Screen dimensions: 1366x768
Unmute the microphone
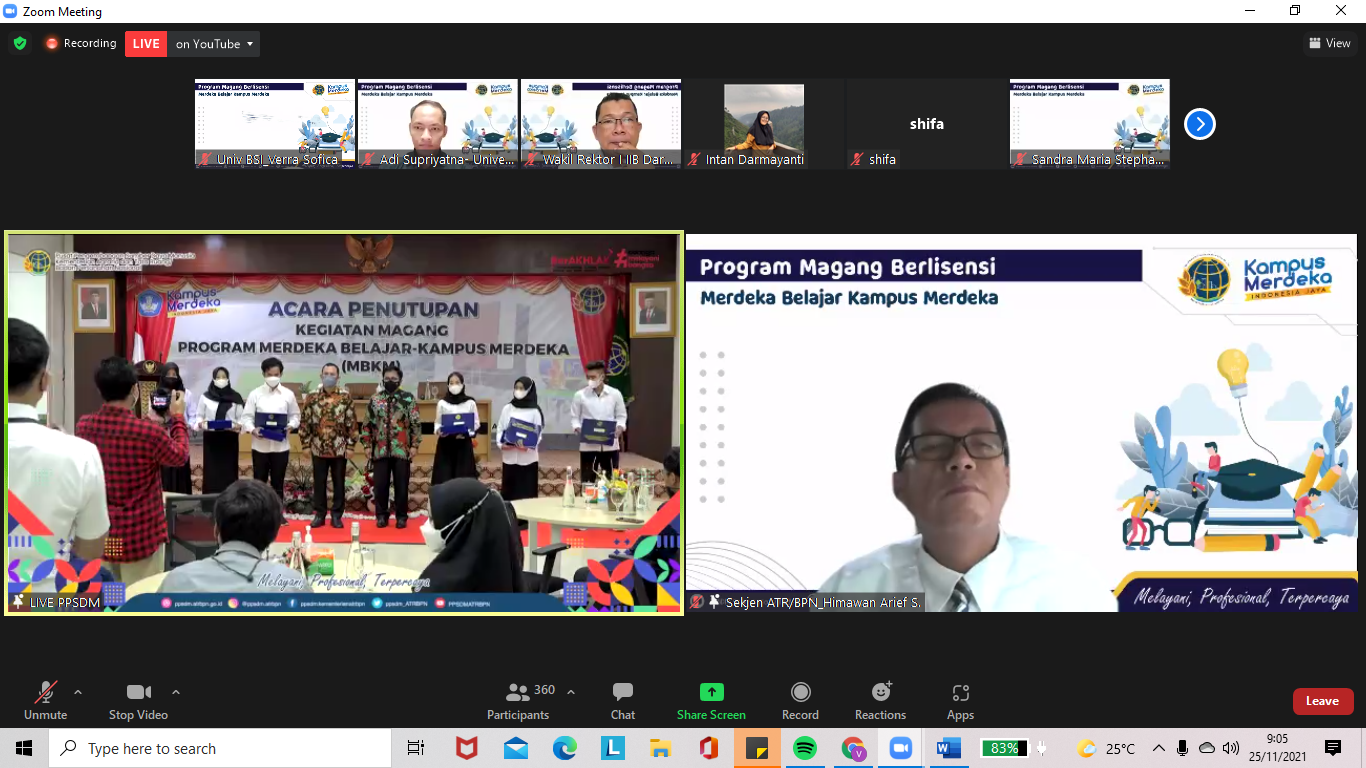click(45, 701)
